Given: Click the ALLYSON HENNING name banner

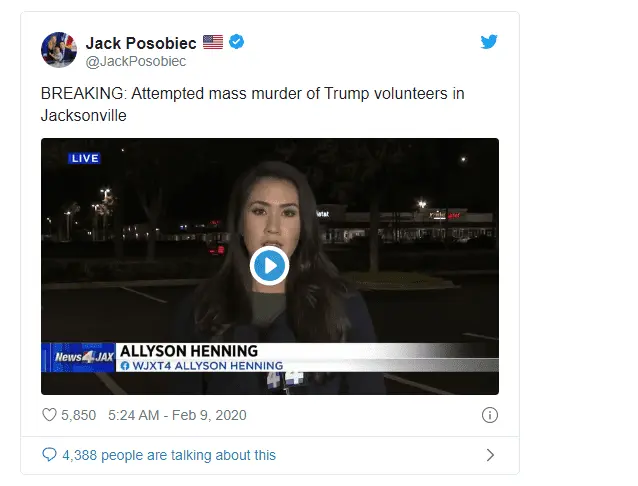Looking at the screenshot, I should point(189,351).
